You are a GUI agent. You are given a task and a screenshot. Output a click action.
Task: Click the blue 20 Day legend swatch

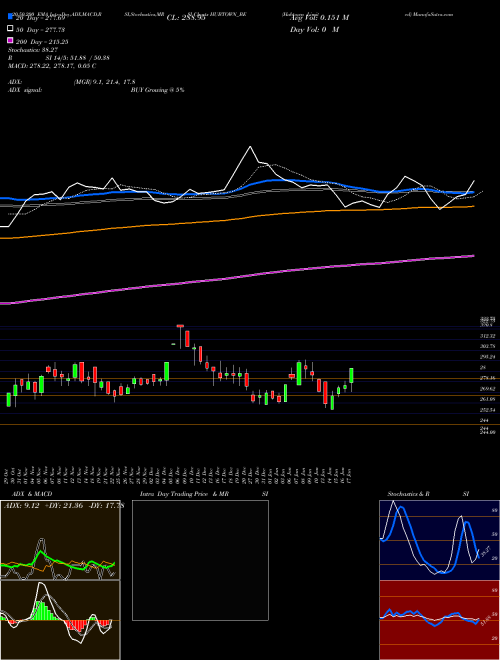[10, 16]
